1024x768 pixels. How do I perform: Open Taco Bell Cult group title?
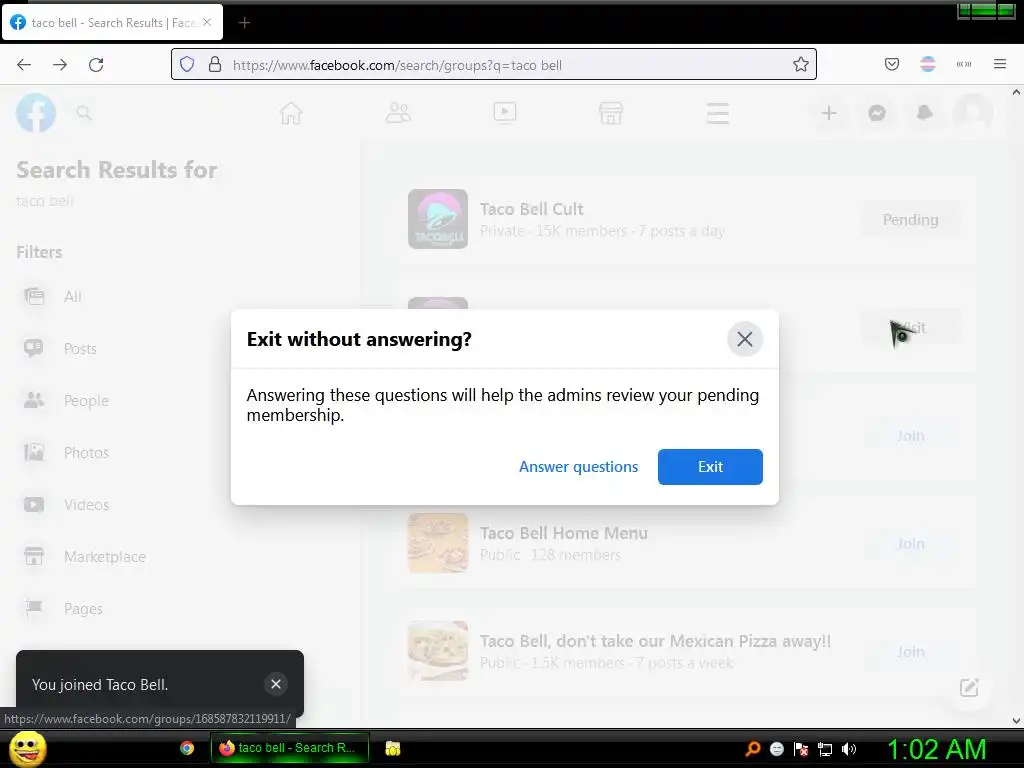click(x=532, y=209)
